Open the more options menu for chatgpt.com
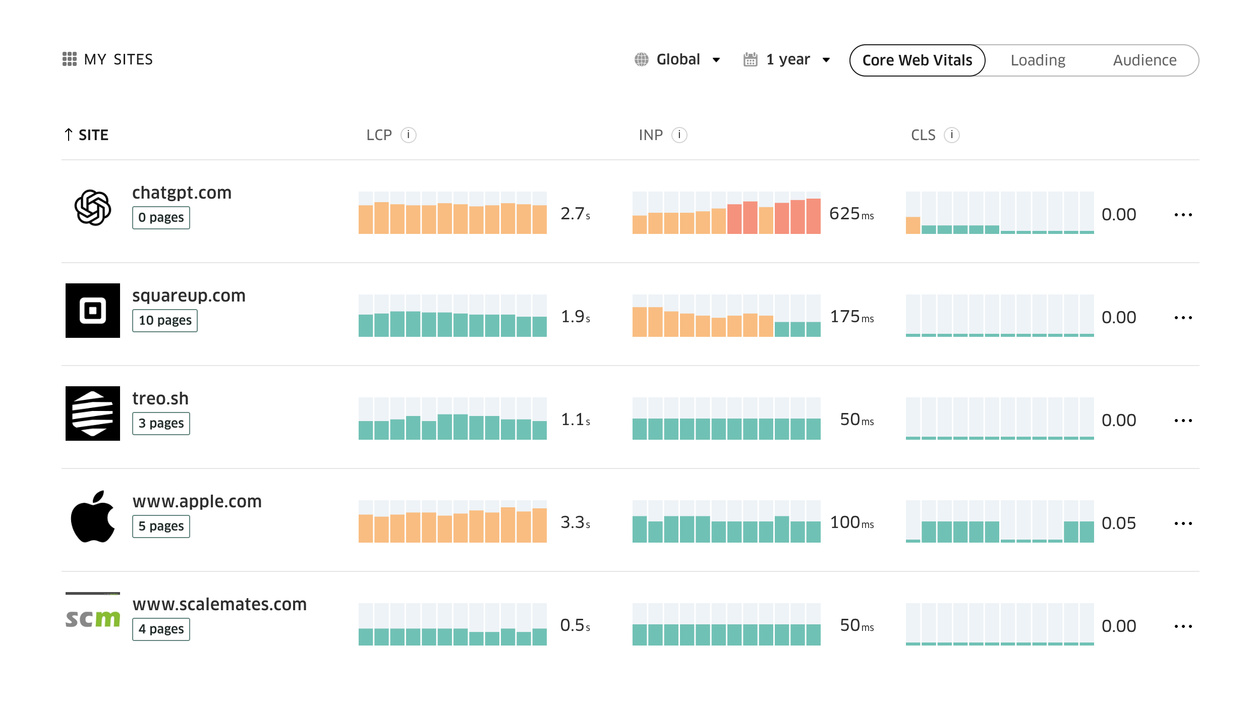Image resolution: width=1256 pixels, height=714 pixels. [x=1183, y=215]
